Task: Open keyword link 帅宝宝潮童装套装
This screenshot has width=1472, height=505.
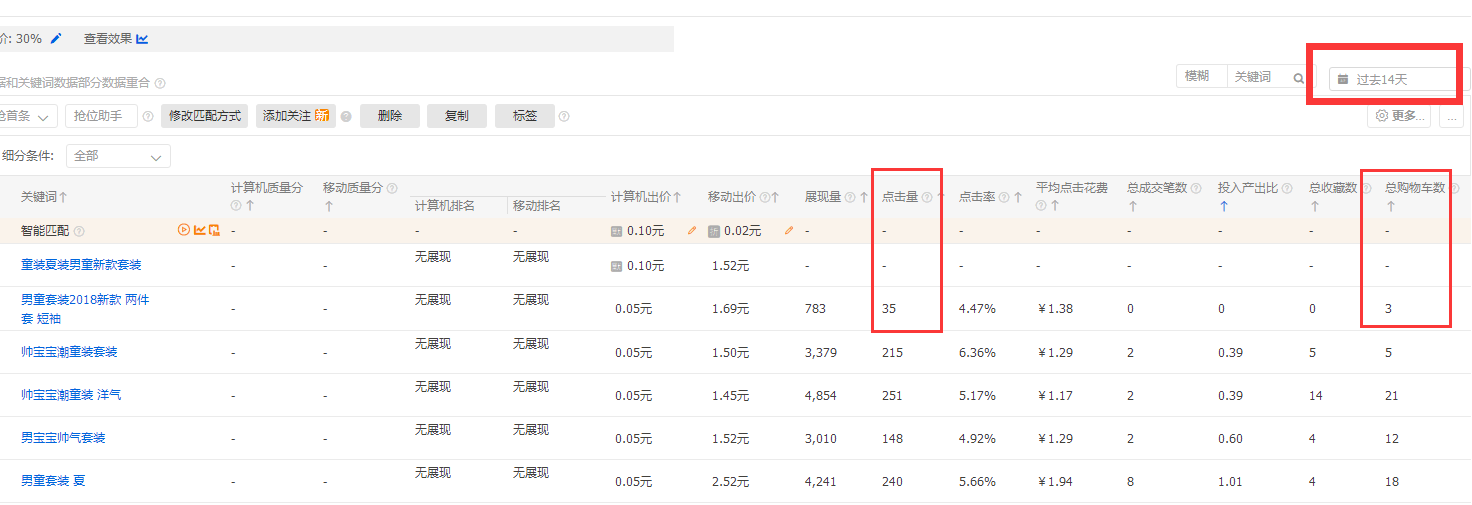Action: pyautogui.click(x=69, y=352)
